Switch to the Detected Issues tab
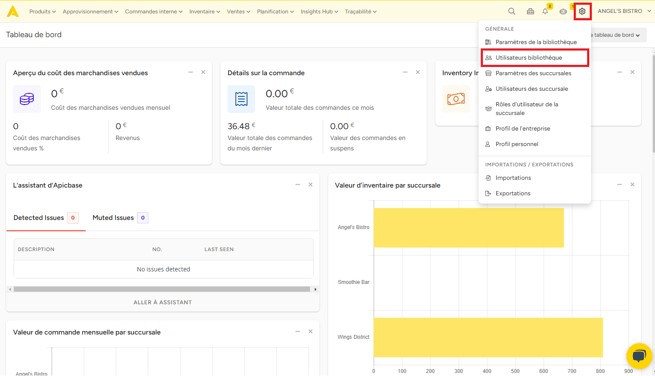The height and width of the screenshot is (376, 655). click(46, 218)
